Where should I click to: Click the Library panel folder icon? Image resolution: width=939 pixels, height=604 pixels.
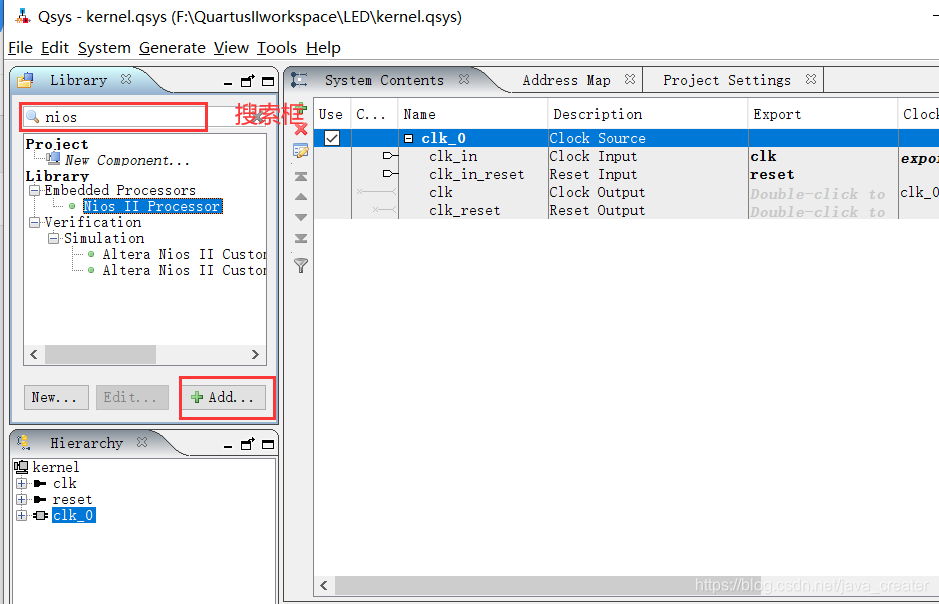click(25, 80)
